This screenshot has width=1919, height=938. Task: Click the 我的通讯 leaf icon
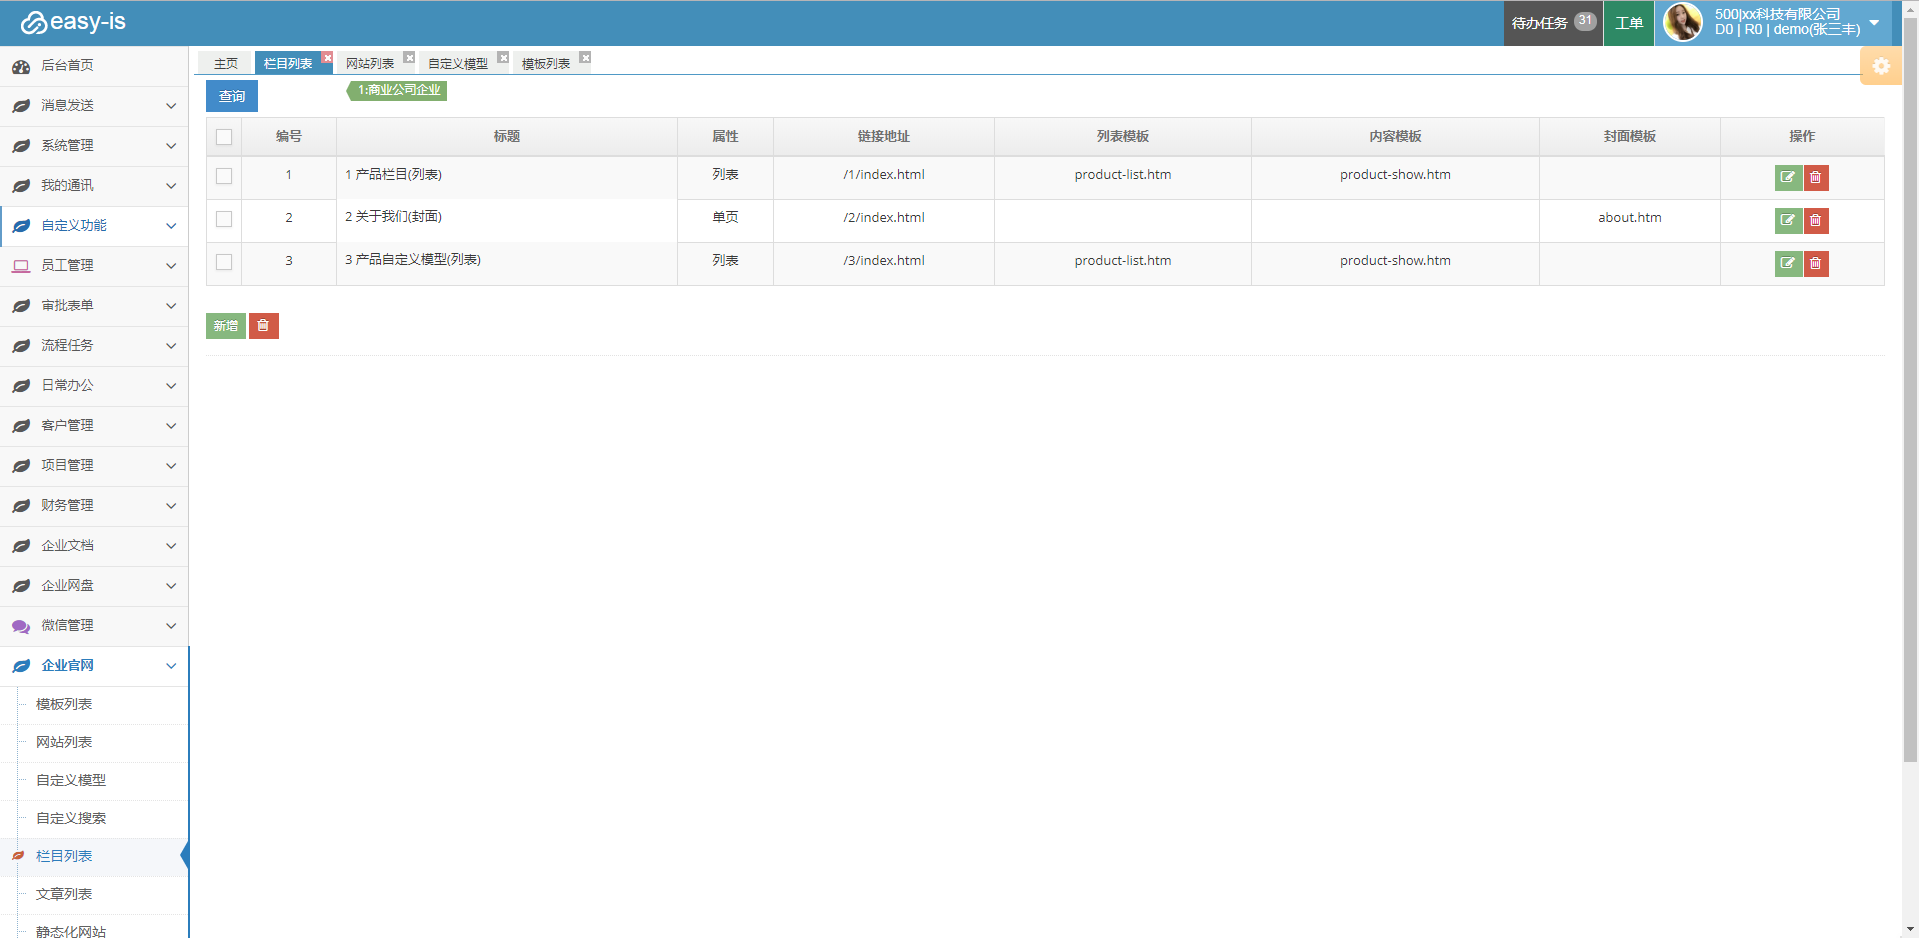point(21,186)
